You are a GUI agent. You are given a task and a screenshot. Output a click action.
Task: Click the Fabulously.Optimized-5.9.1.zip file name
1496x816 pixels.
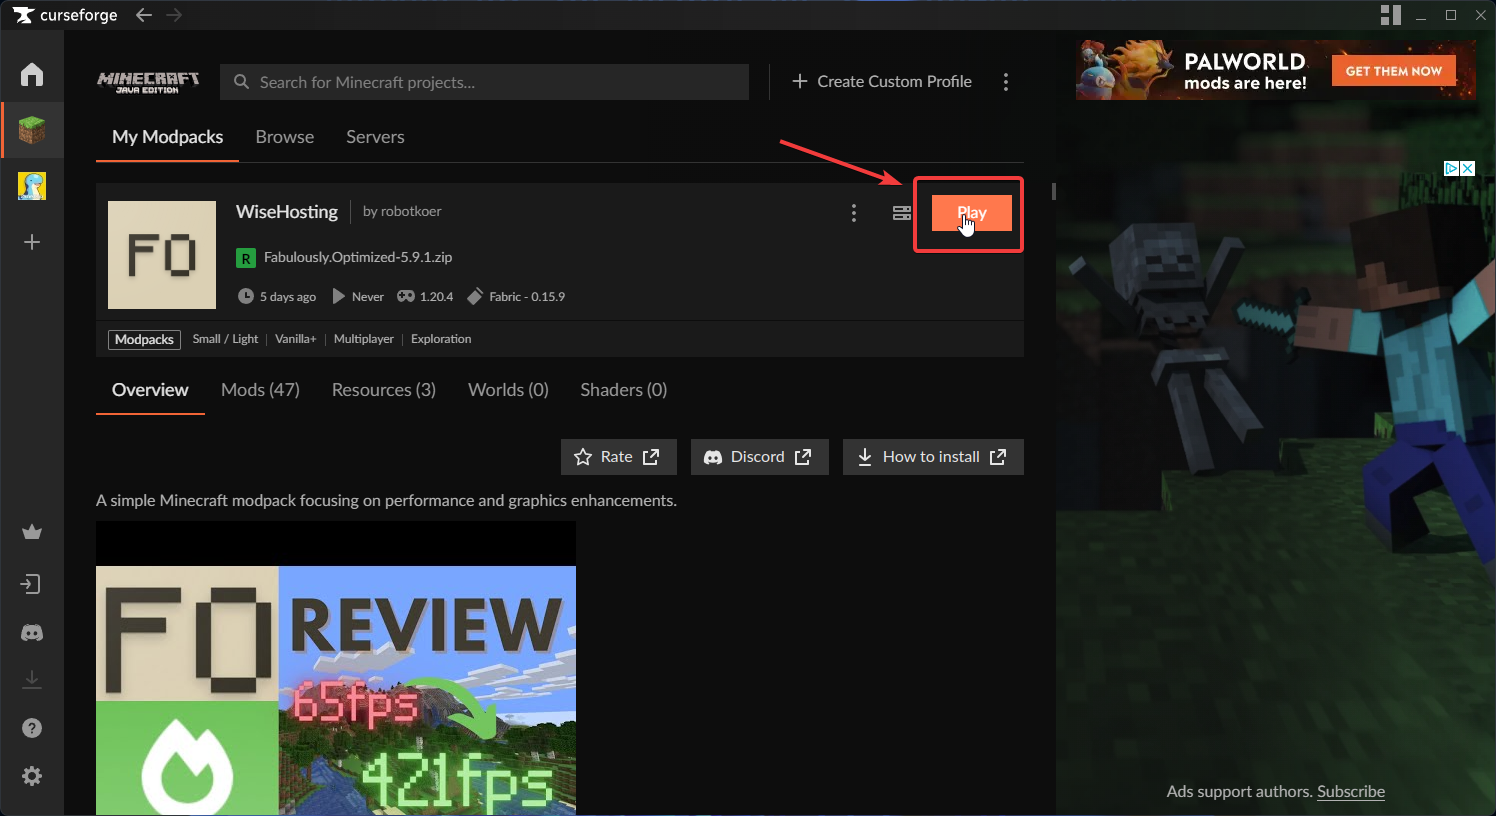point(358,257)
